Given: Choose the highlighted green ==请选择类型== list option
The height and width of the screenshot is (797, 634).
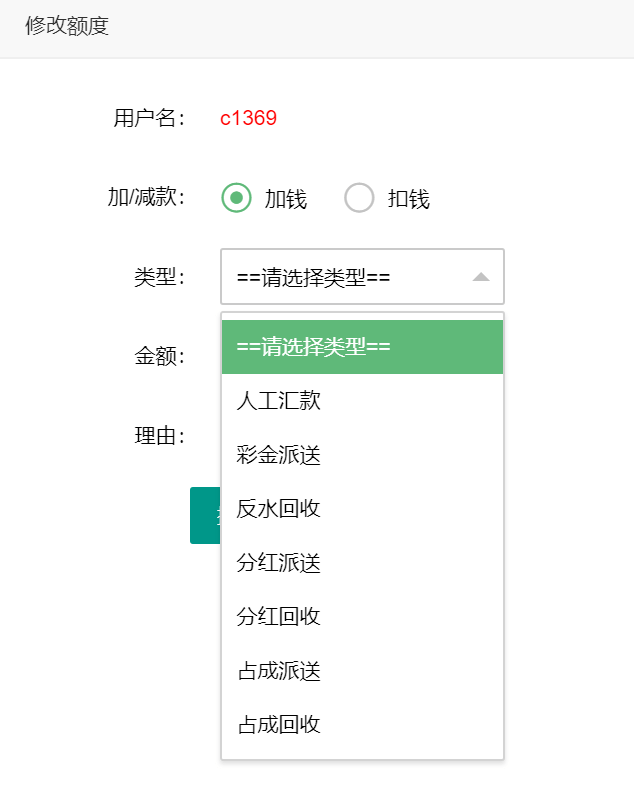Looking at the screenshot, I should pyautogui.click(x=362, y=347).
